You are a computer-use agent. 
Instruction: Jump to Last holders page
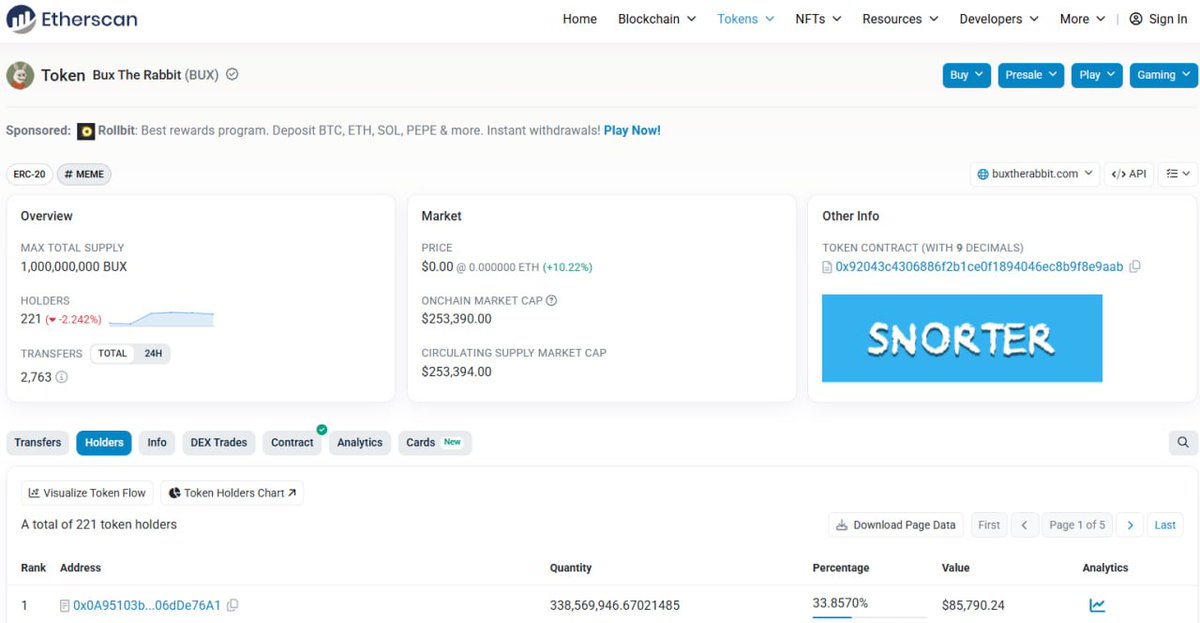[1165, 525]
